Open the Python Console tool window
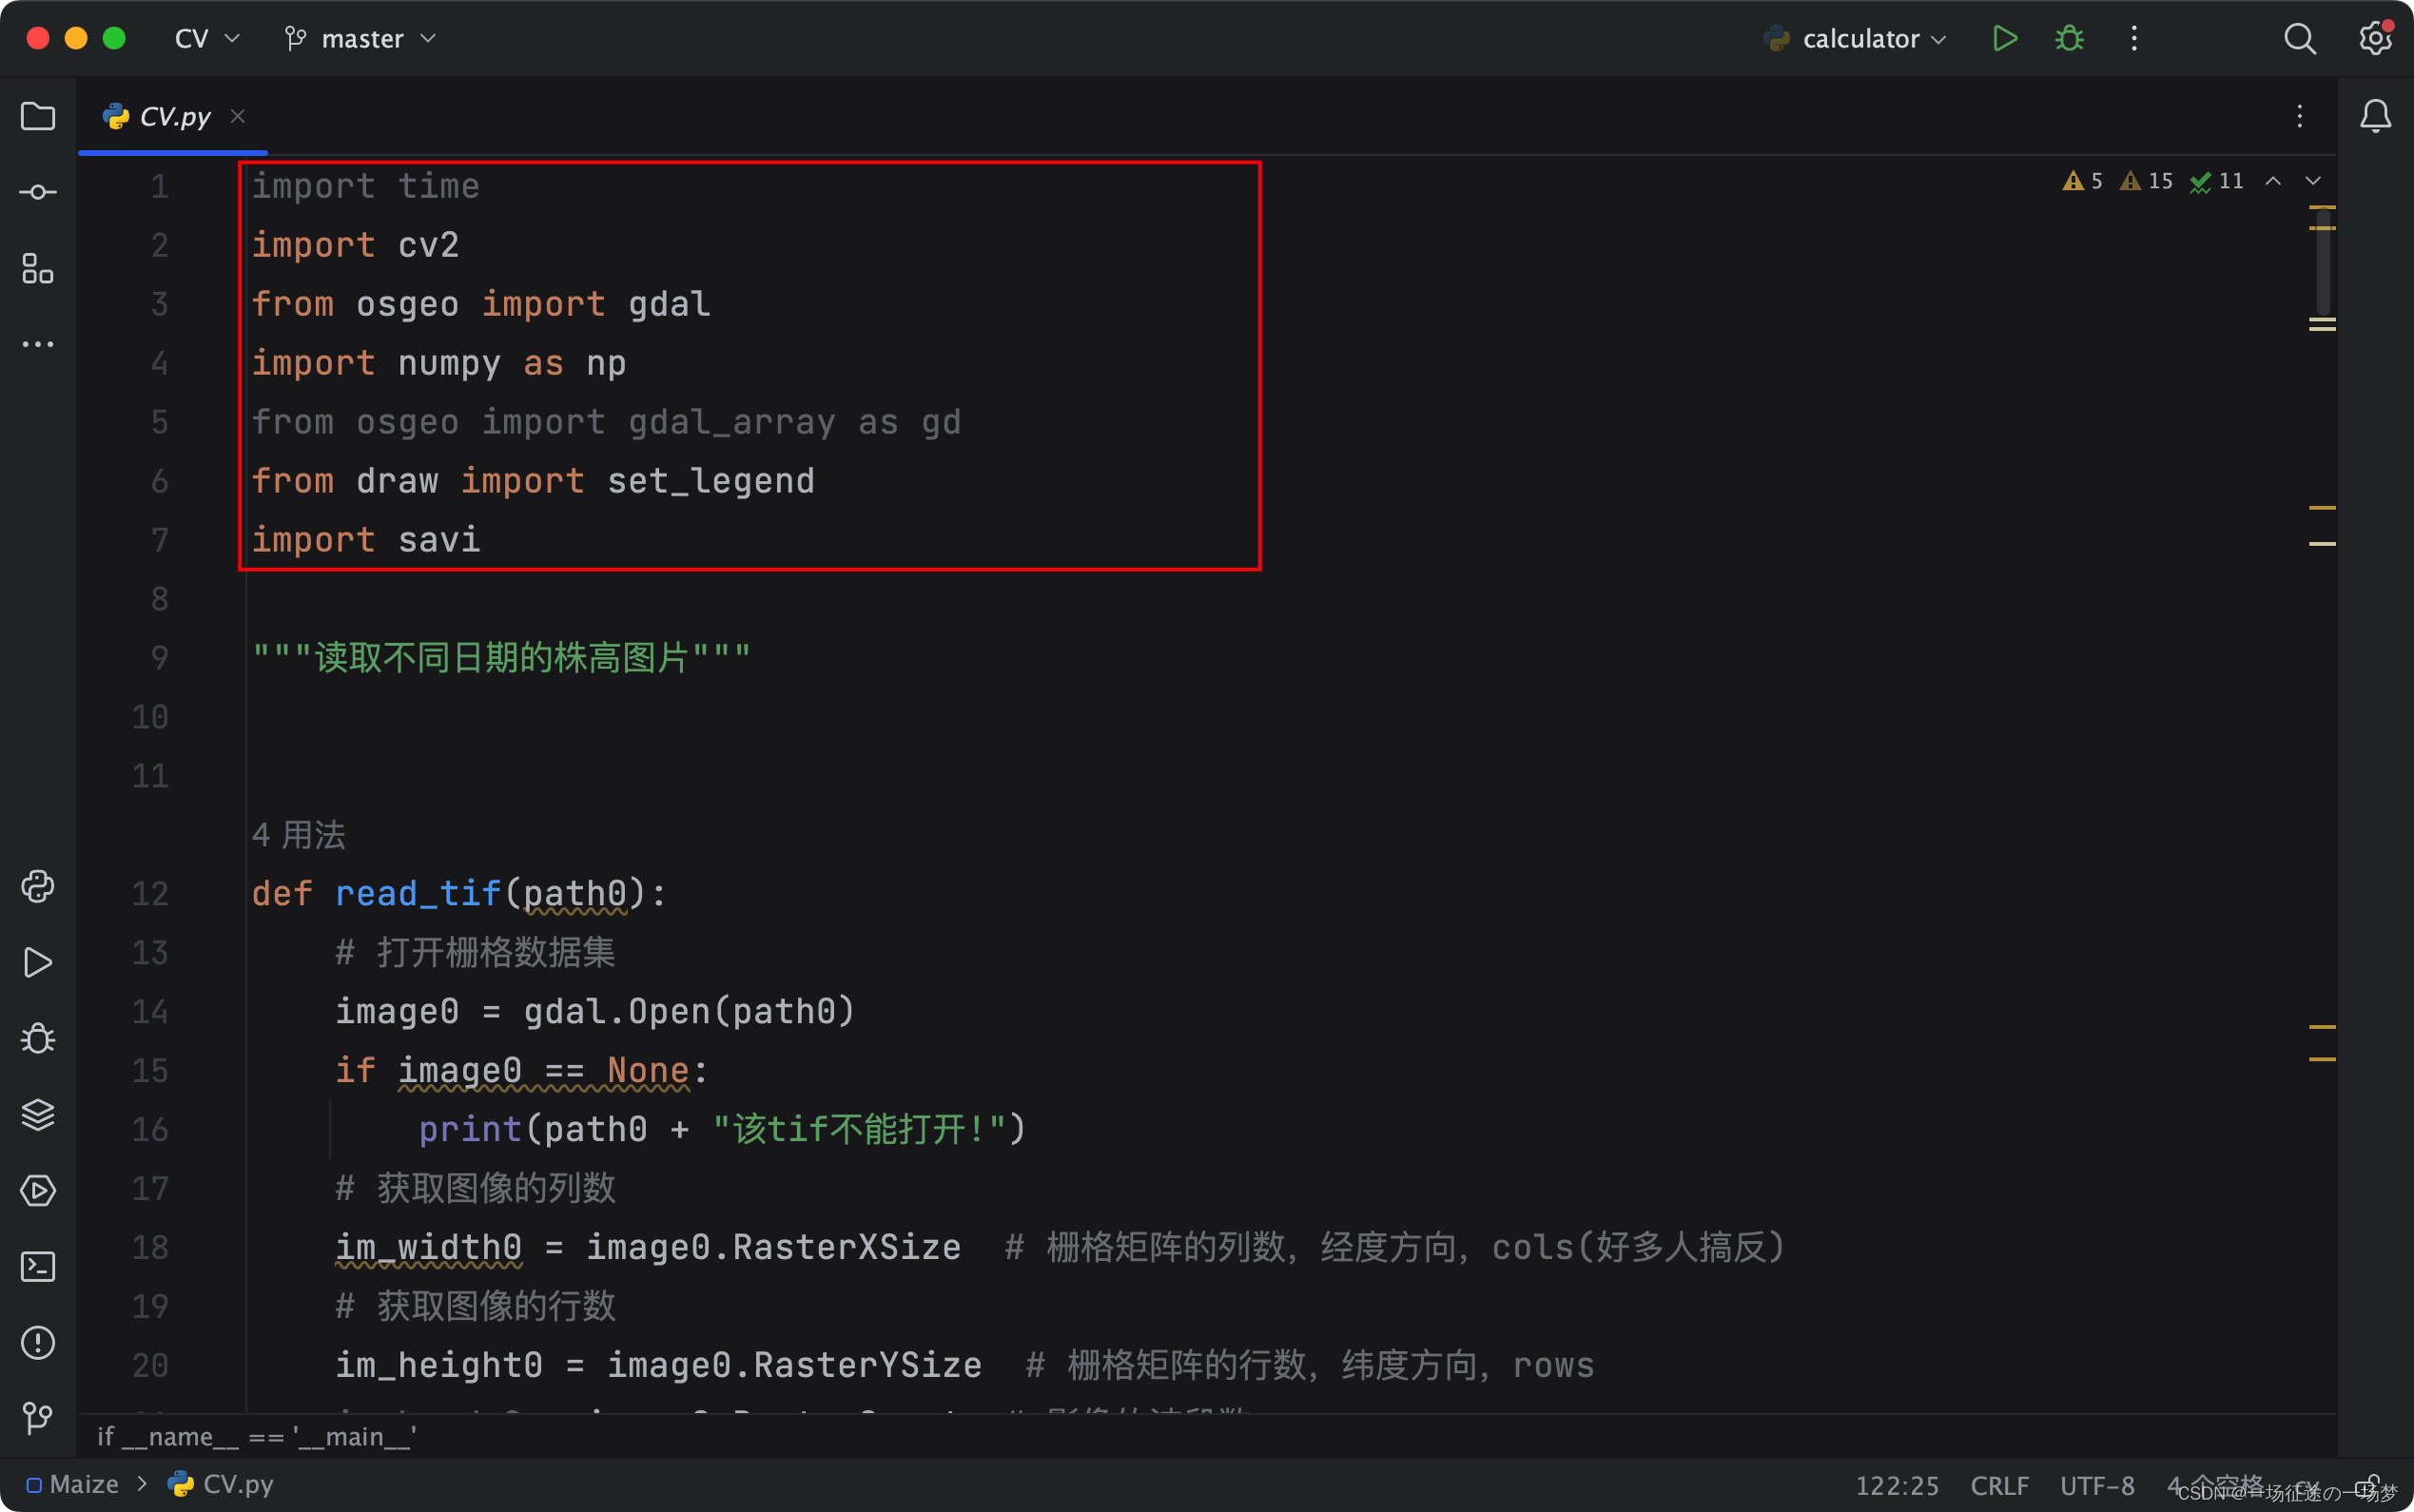 coord(38,887)
